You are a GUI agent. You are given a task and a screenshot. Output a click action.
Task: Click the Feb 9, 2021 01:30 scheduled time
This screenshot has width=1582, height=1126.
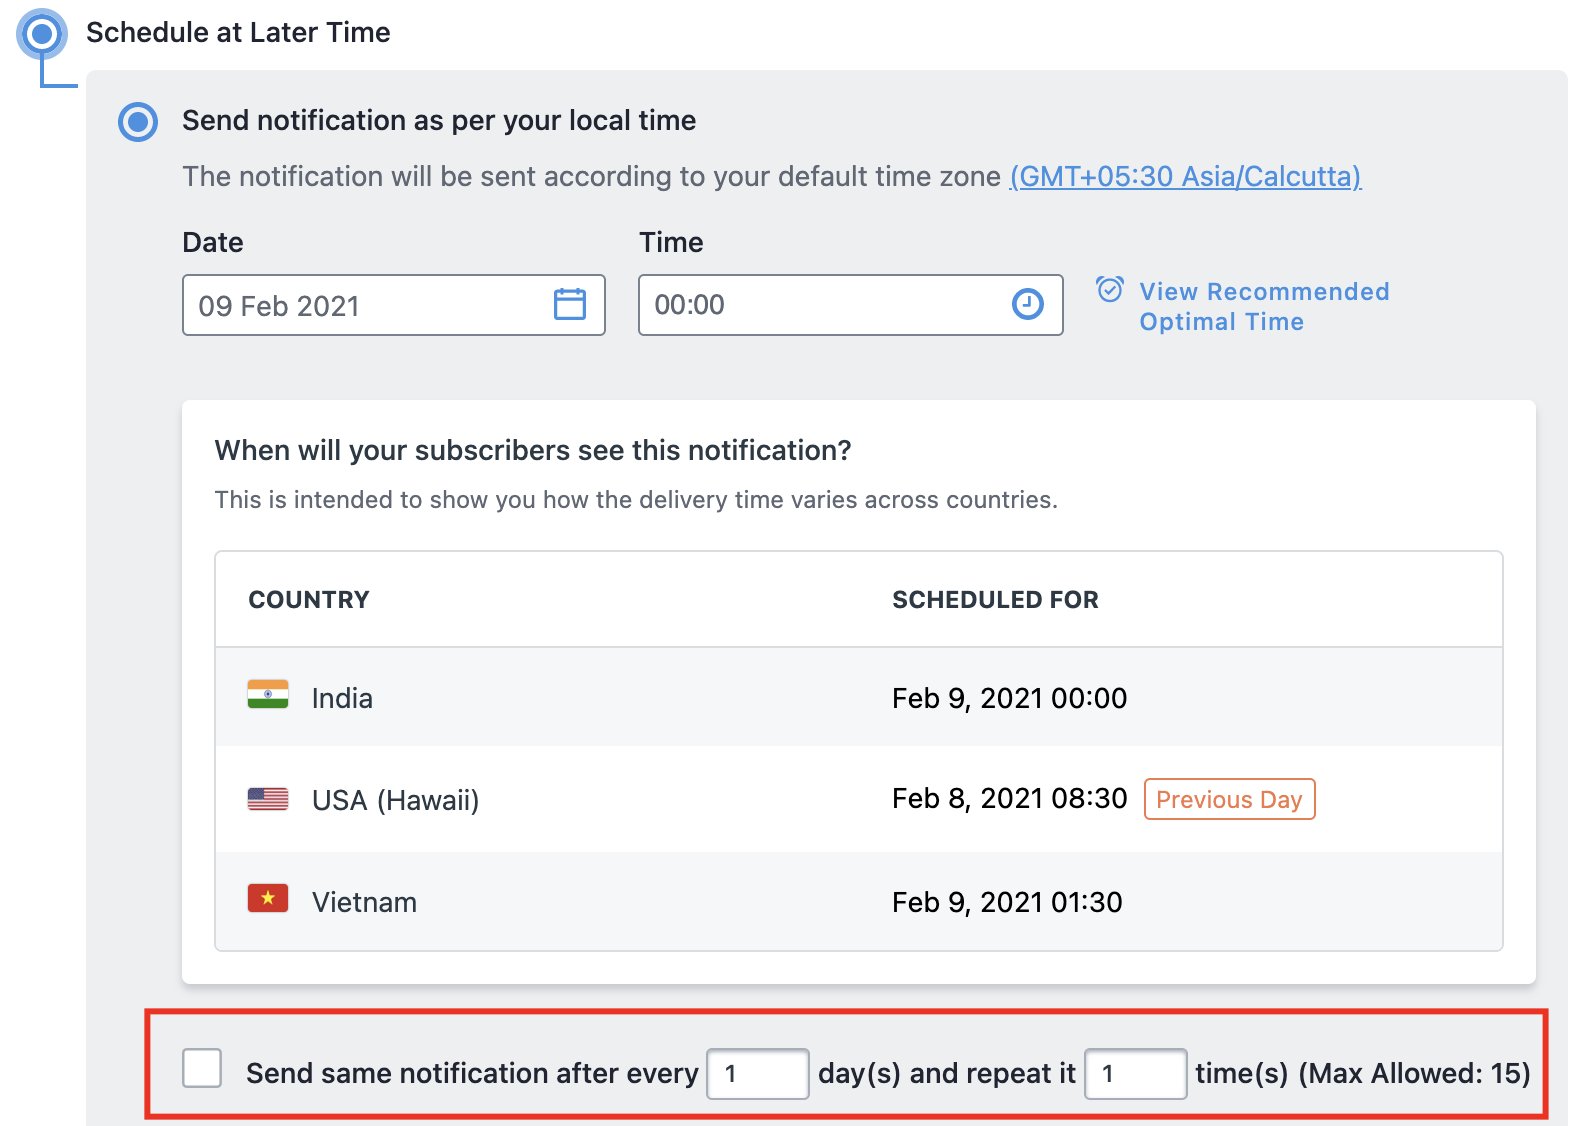(x=1007, y=902)
